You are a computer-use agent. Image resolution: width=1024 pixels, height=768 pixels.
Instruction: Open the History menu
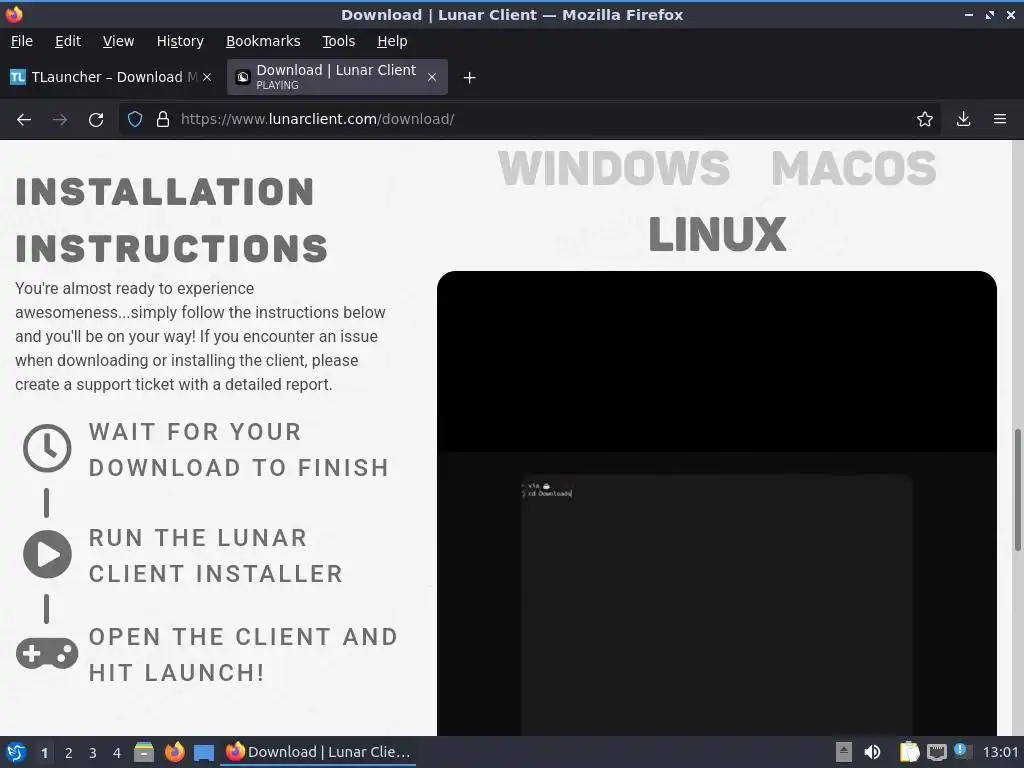(180, 41)
